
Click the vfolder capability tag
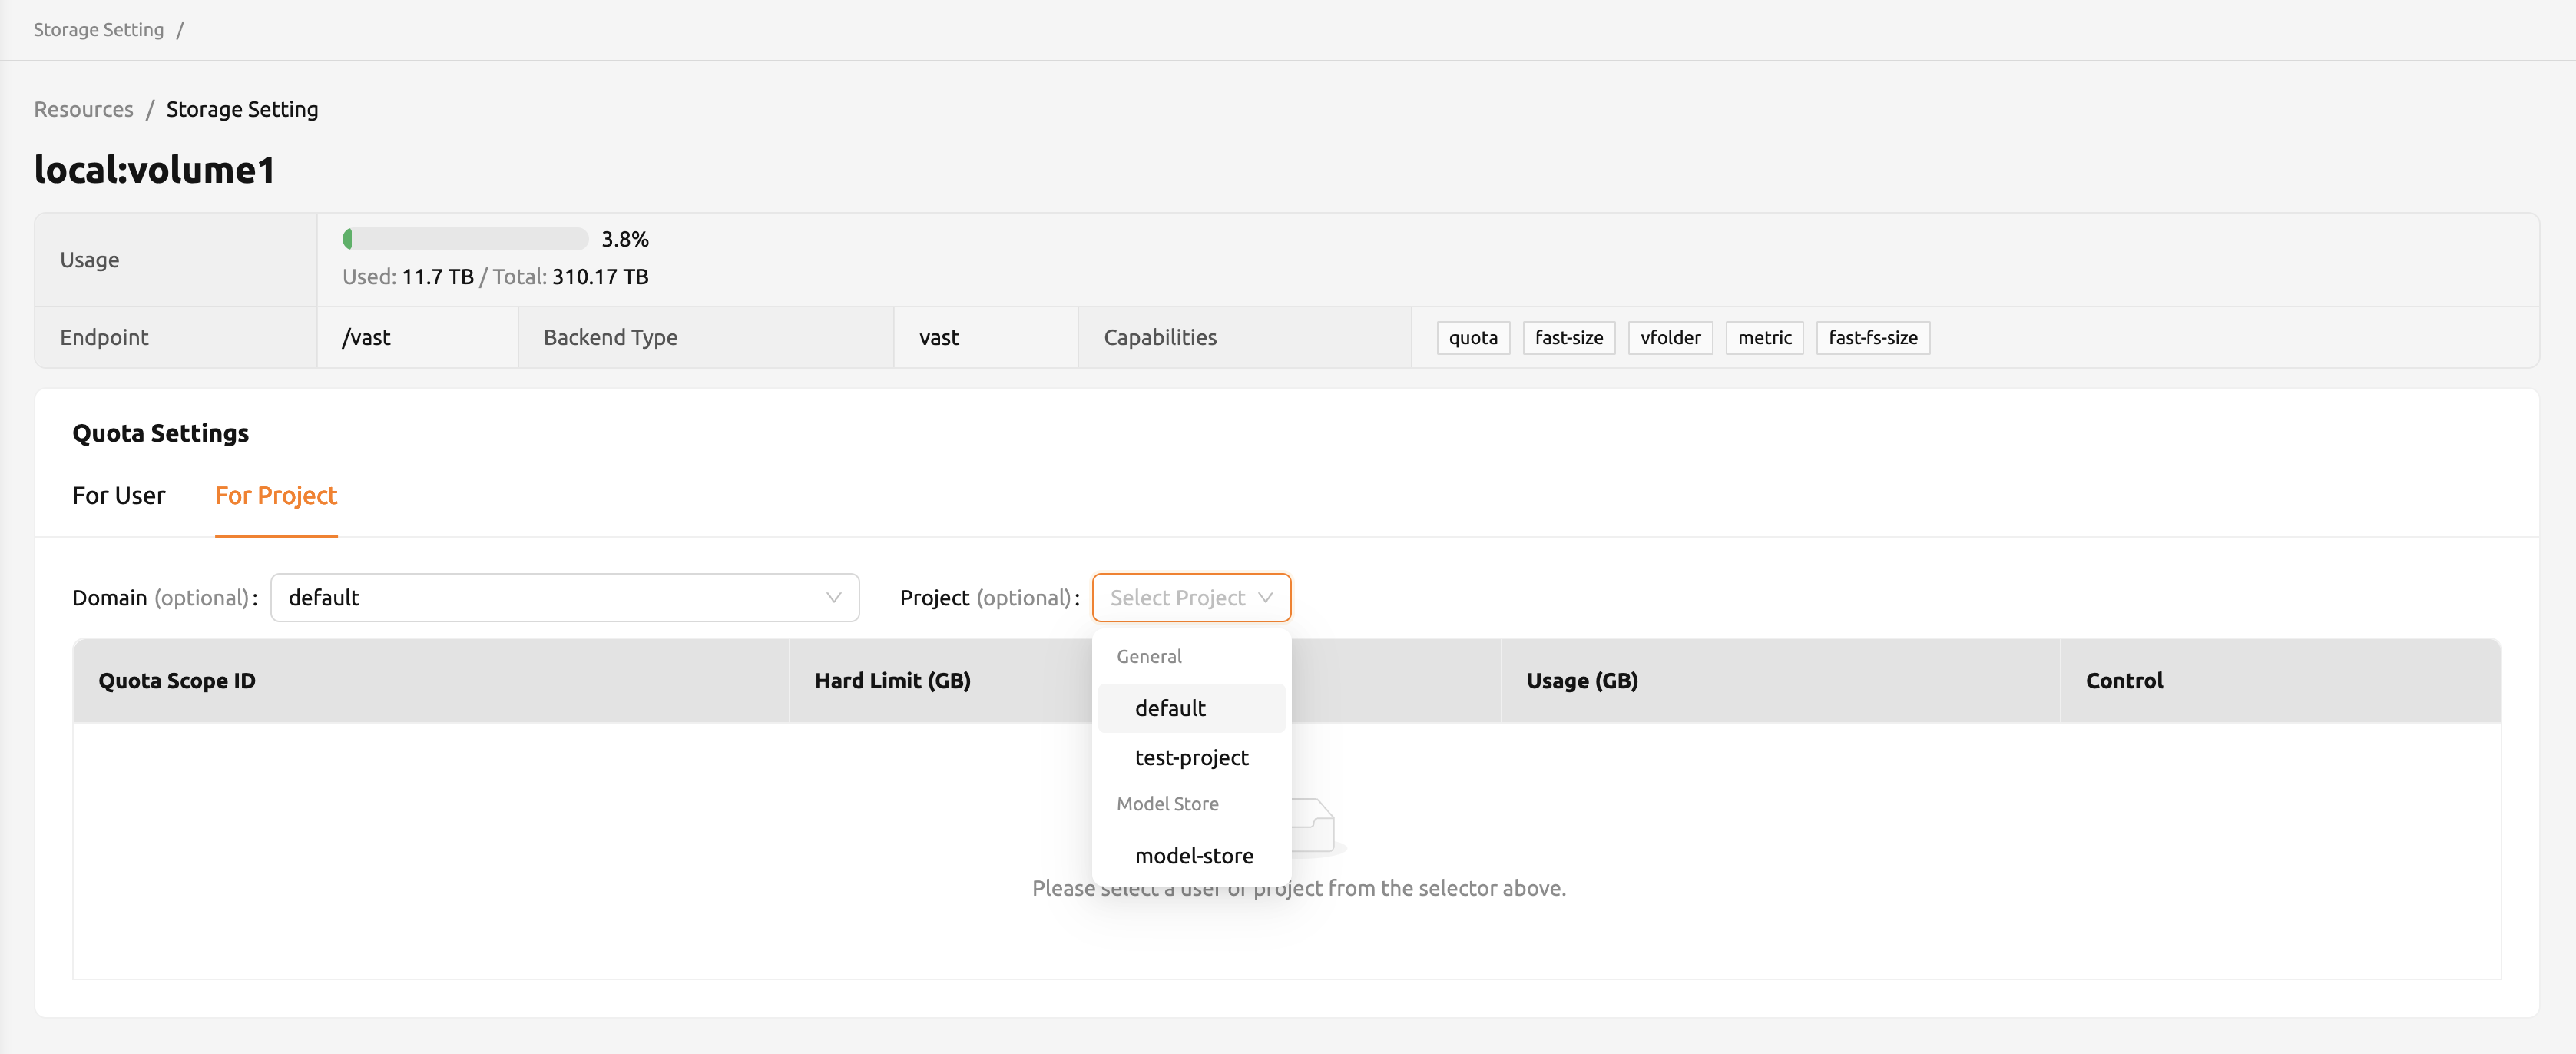[1670, 337]
